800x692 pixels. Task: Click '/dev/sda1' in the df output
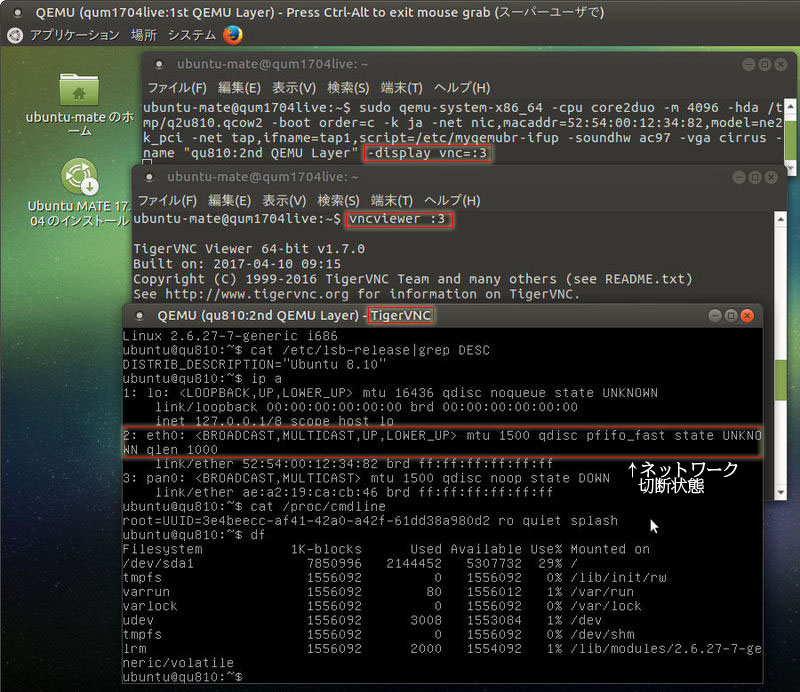point(158,563)
